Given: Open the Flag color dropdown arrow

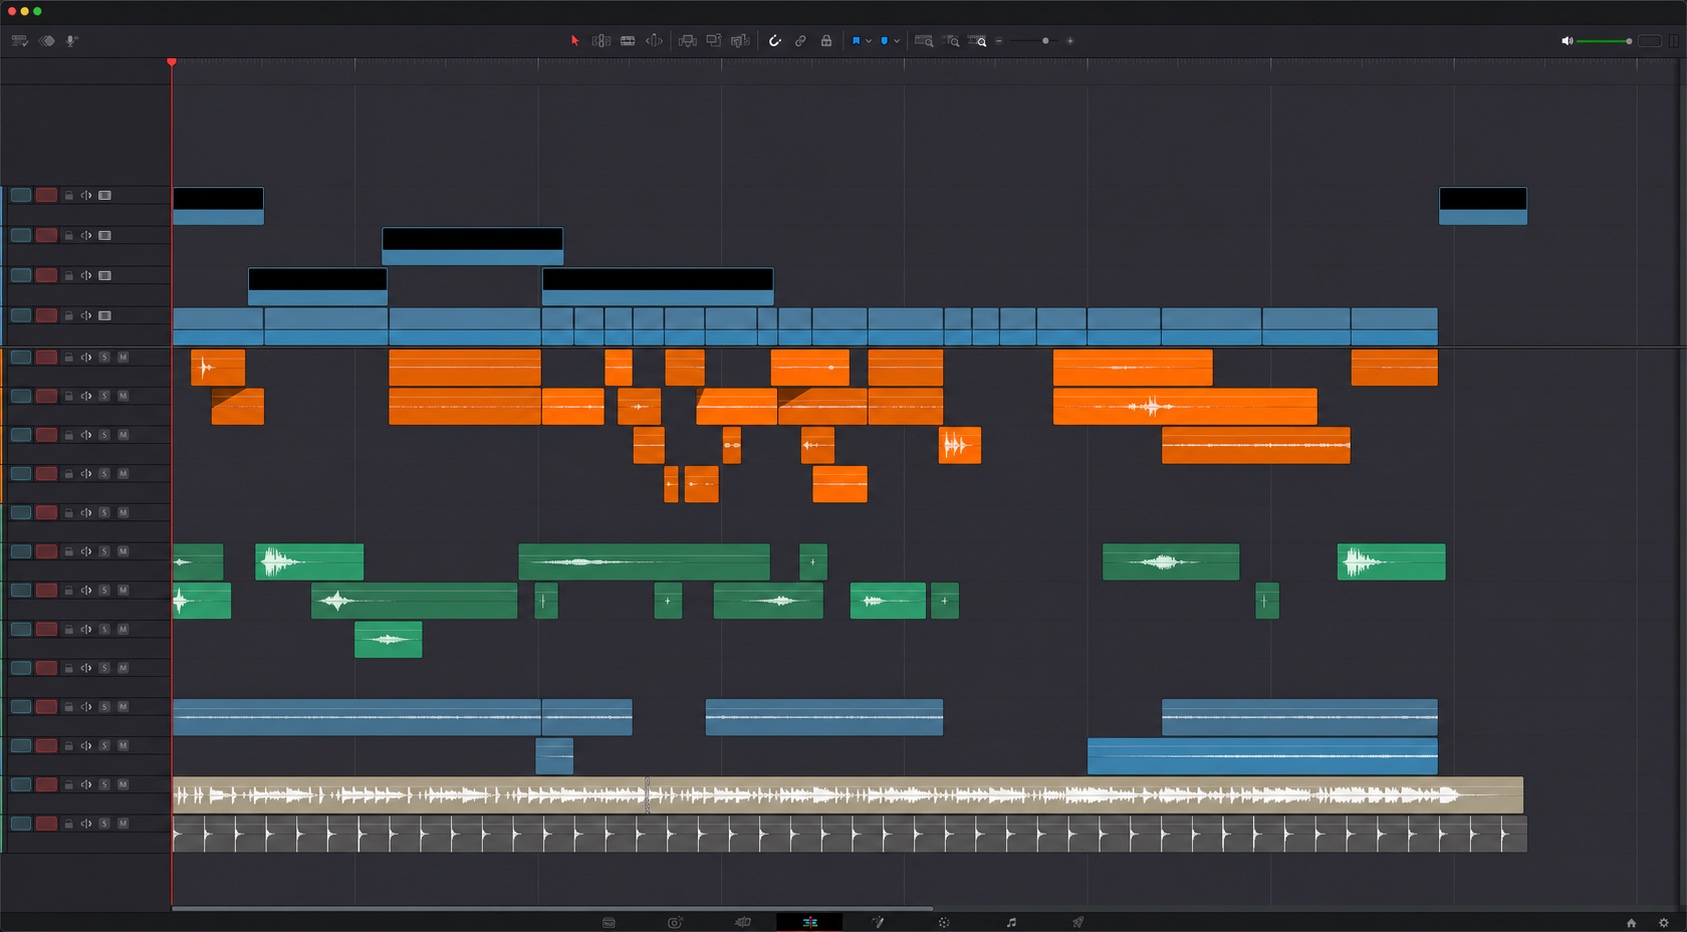Looking at the screenshot, I should click(x=868, y=41).
